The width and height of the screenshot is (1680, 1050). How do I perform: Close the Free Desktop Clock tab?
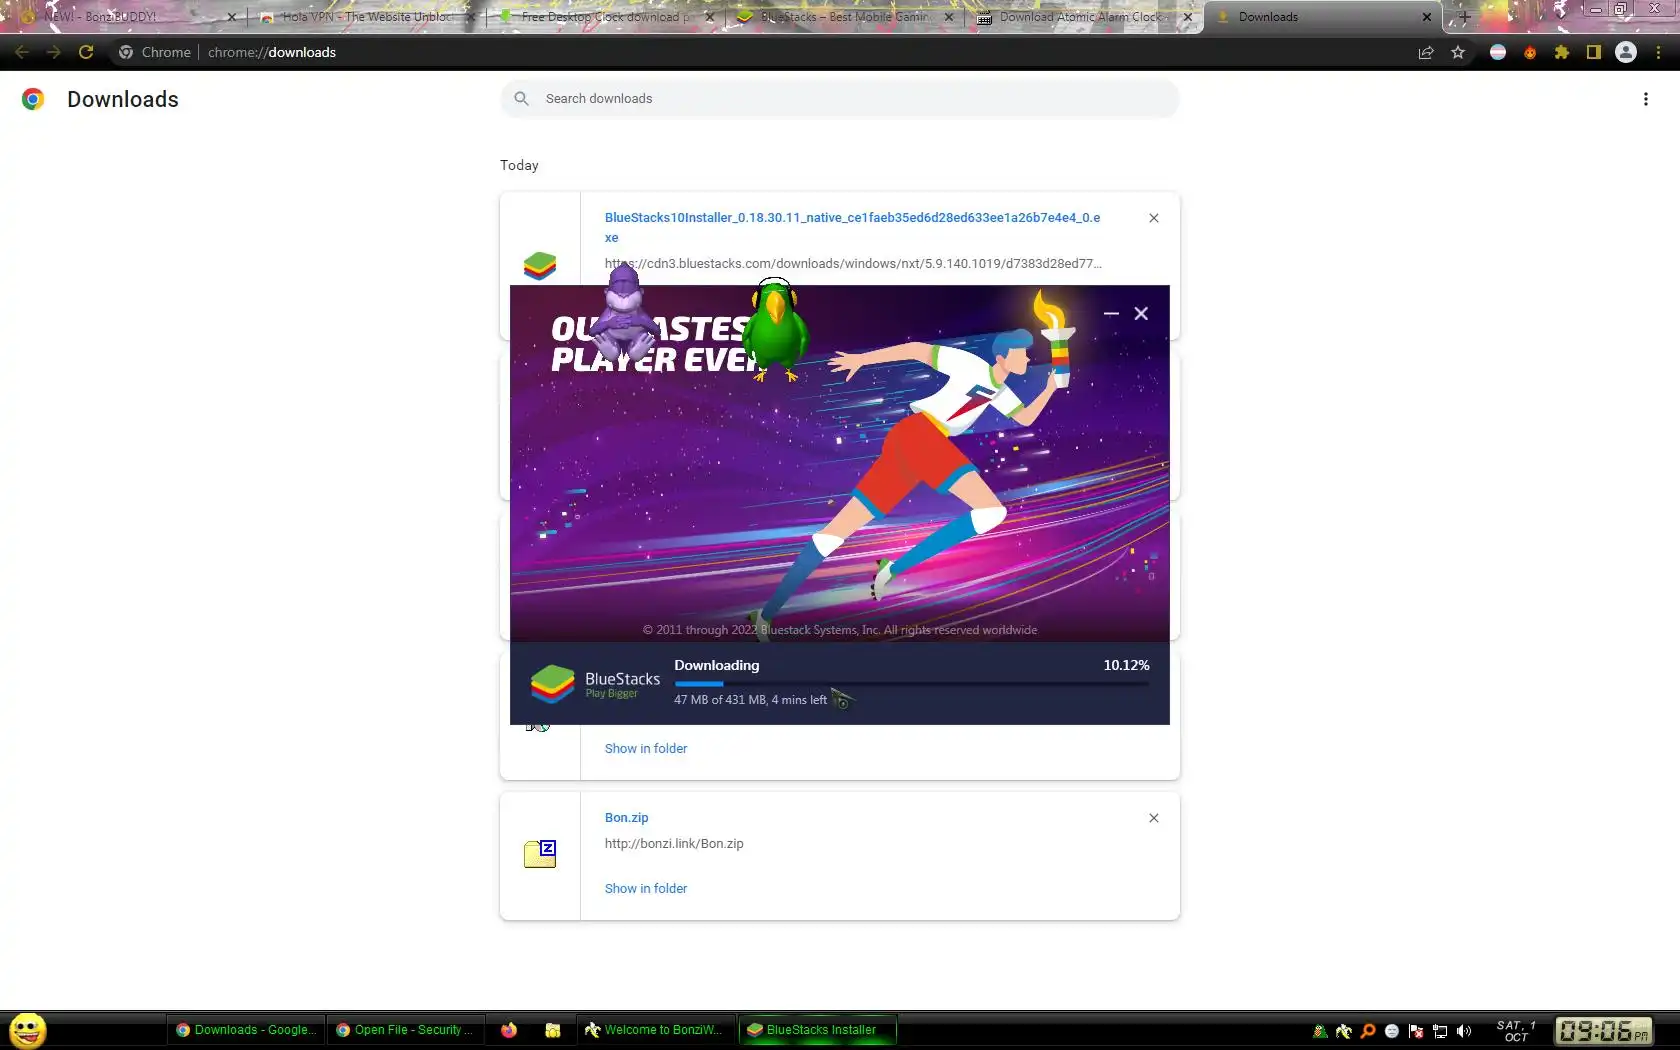pyautogui.click(x=710, y=17)
